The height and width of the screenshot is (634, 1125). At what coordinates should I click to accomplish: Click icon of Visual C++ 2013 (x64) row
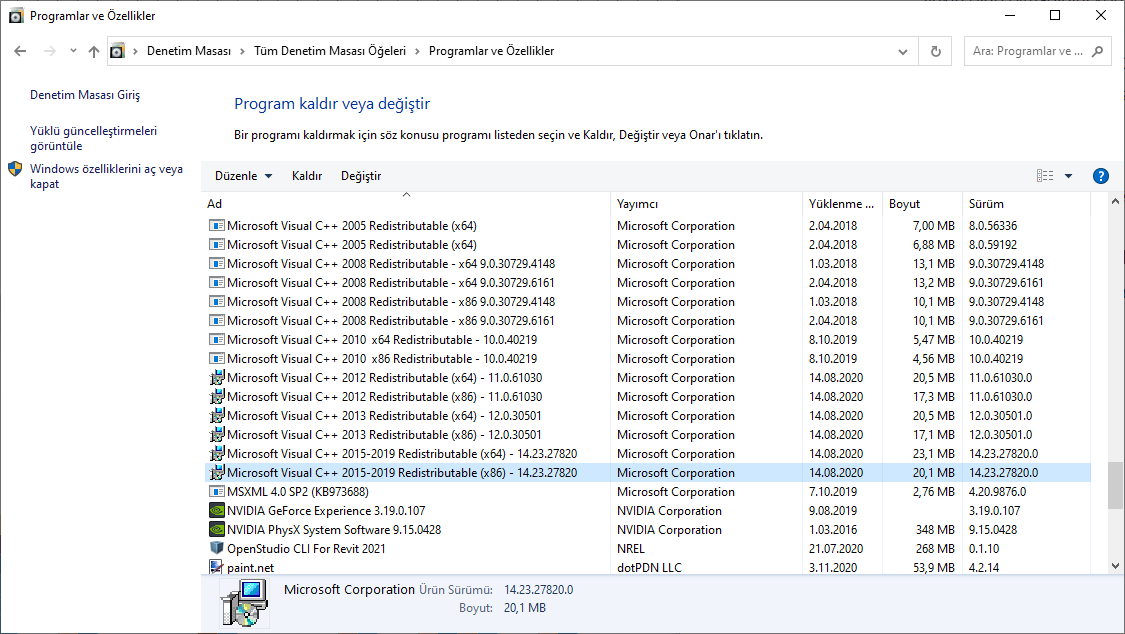(x=217, y=415)
